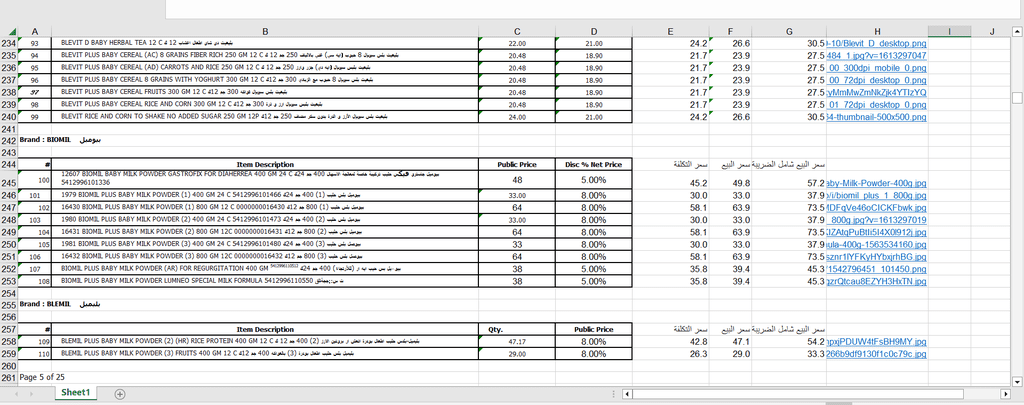Select column J header
Image resolution: width=1024 pixels, height=405 pixels.
click(x=991, y=31)
